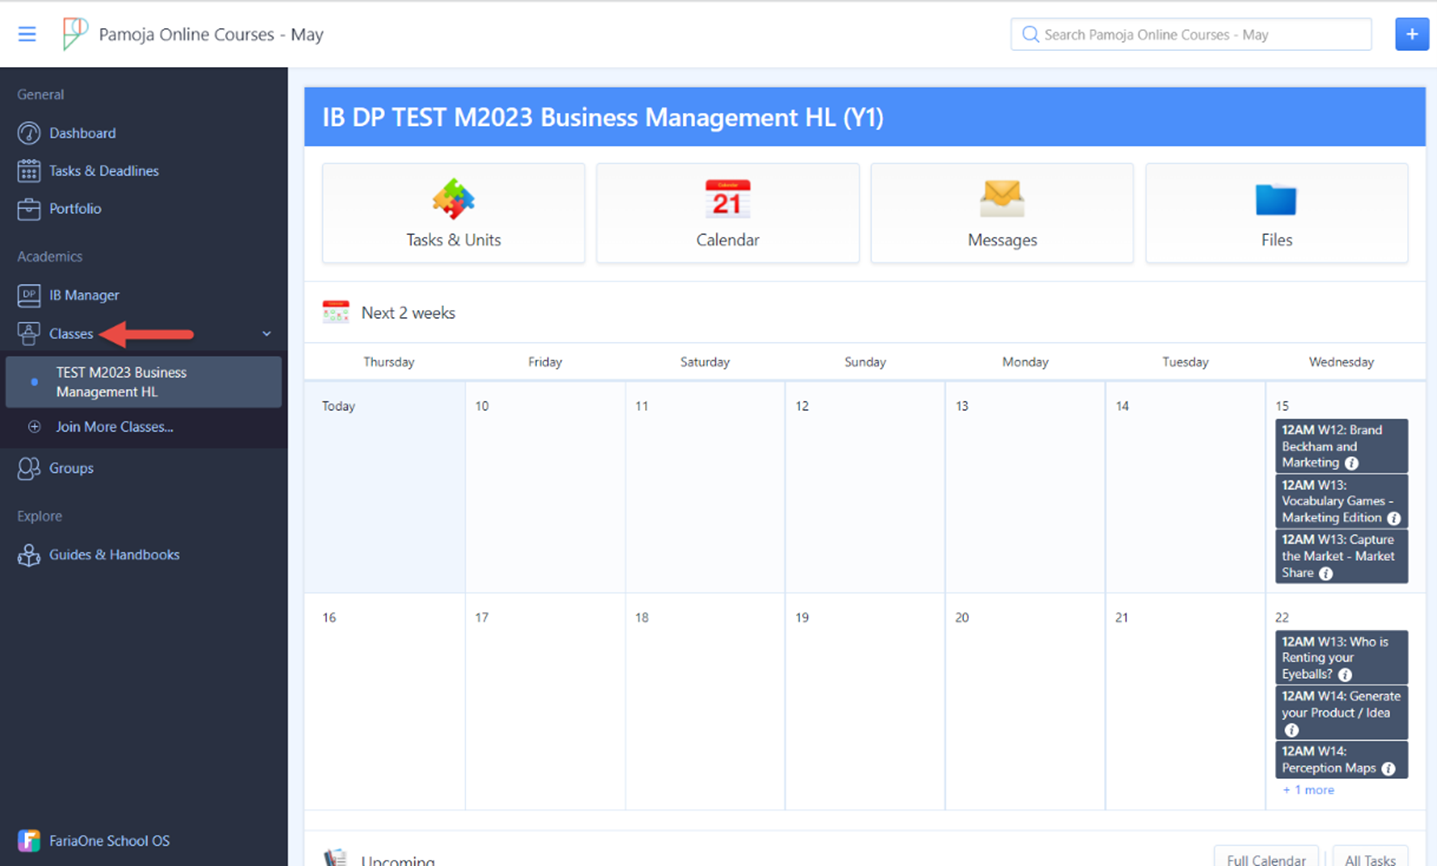The image size is (1437, 866).
Task: Open W14: Perception Maps event
Action: coord(1341,759)
